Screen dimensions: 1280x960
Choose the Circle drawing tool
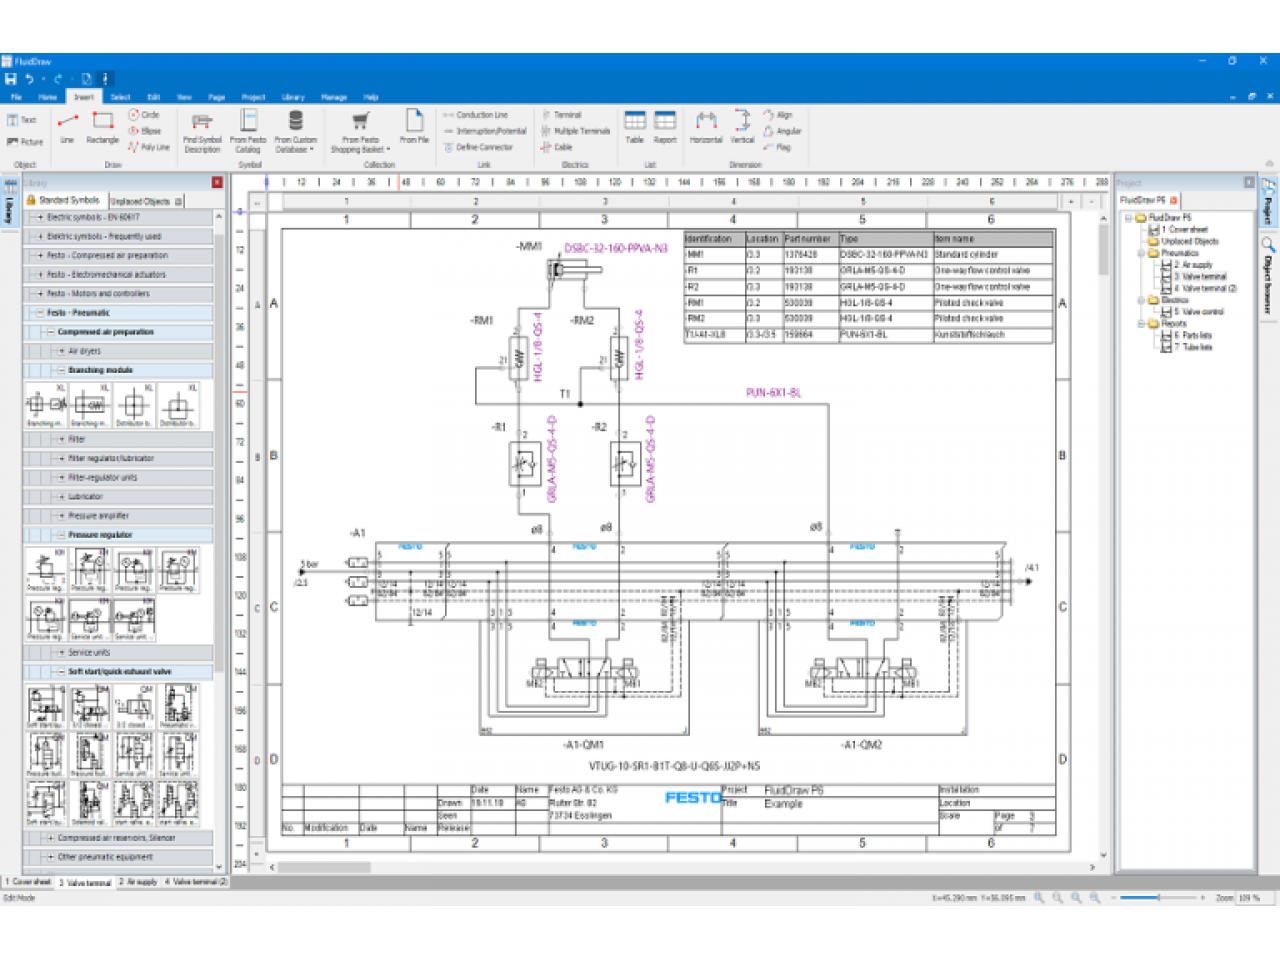point(144,115)
